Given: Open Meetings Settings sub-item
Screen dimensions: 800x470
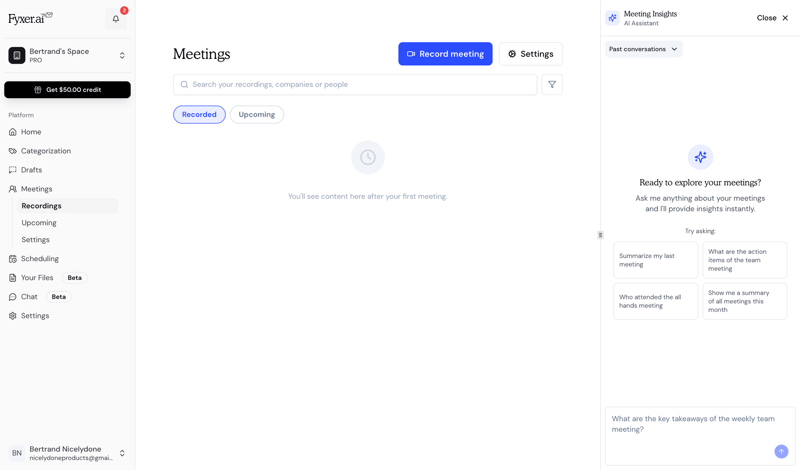Looking at the screenshot, I should [67, 239].
